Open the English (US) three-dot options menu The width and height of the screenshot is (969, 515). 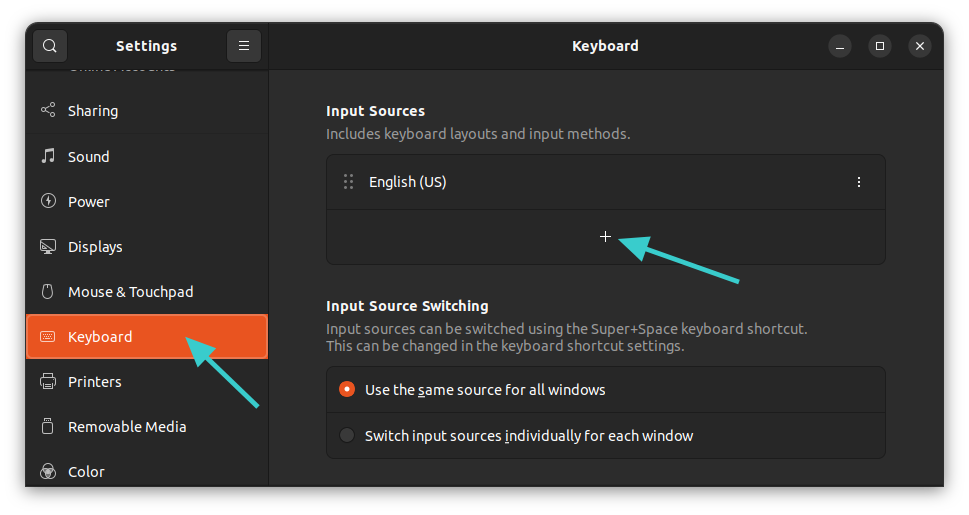pyautogui.click(x=859, y=182)
